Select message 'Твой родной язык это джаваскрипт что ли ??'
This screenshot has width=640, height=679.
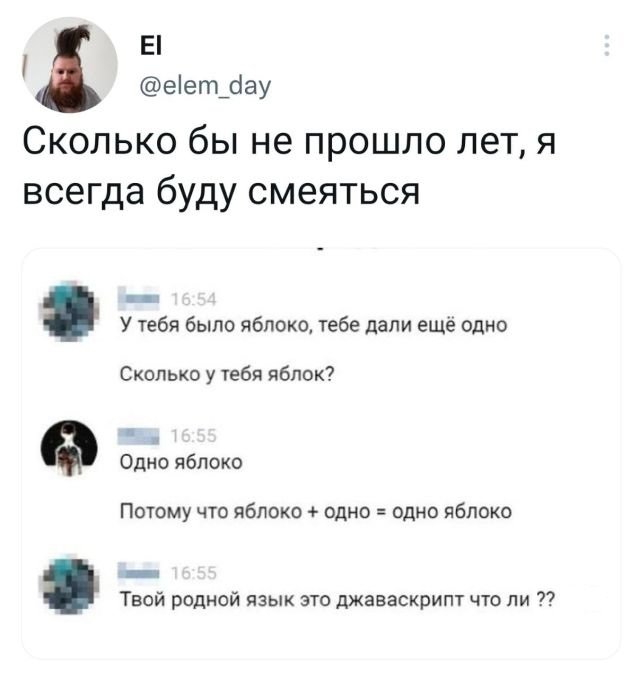pyautogui.click(x=337, y=600)
